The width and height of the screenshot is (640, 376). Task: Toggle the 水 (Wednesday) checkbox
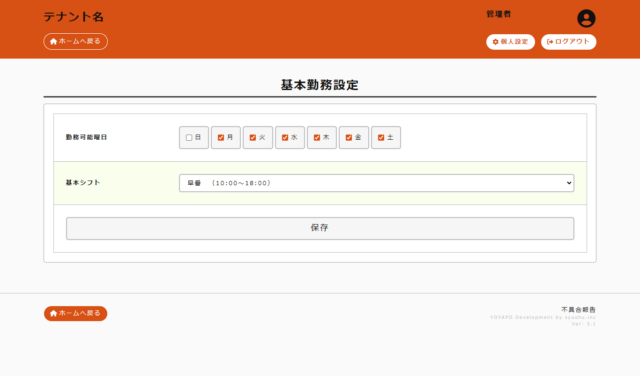(285, 138)
